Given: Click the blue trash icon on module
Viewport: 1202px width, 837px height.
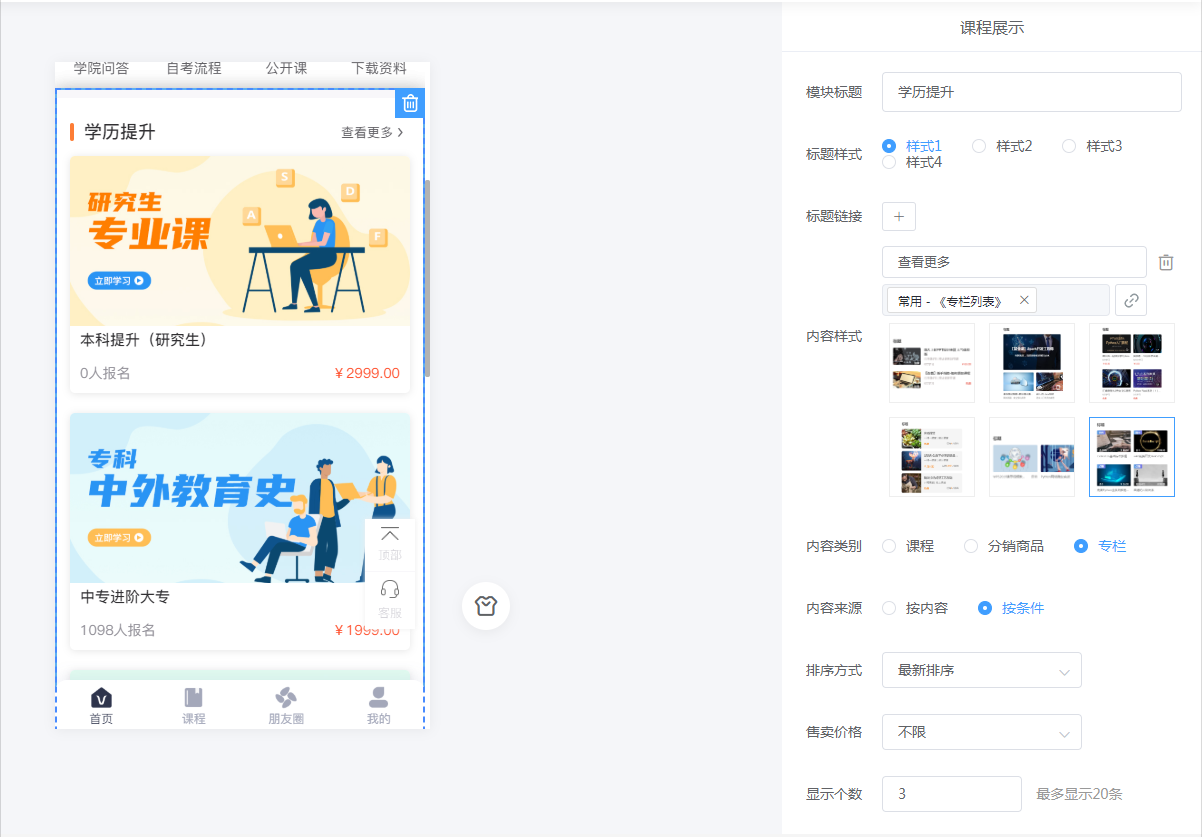Looking at the screenshot, I should (410, 103).
